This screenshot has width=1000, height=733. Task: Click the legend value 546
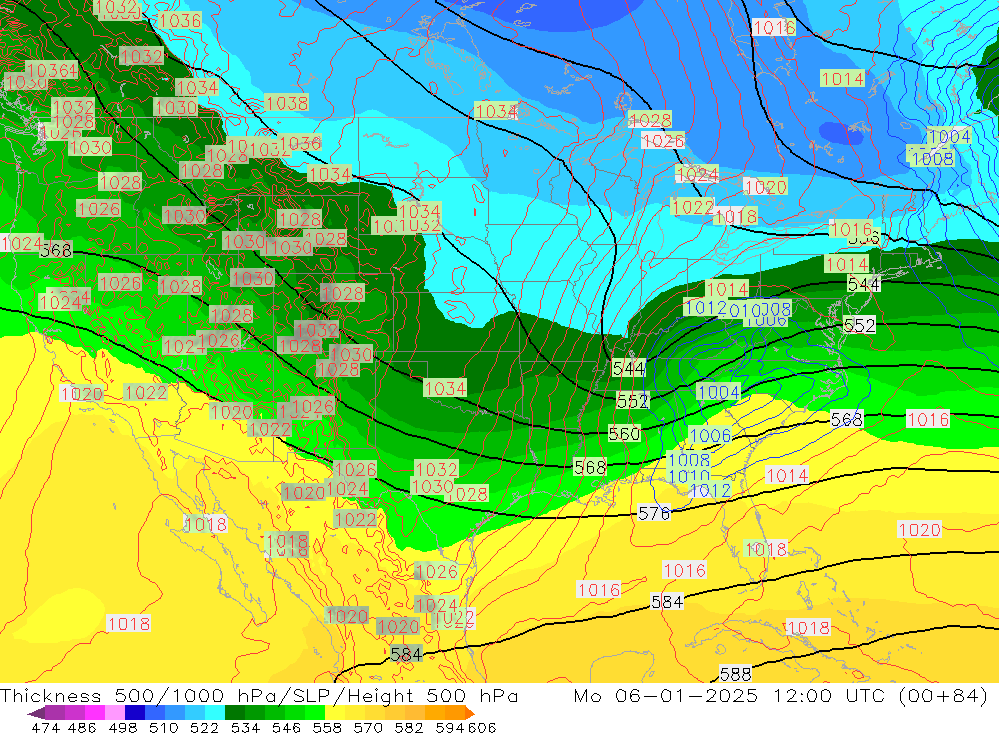click(286, 727)
